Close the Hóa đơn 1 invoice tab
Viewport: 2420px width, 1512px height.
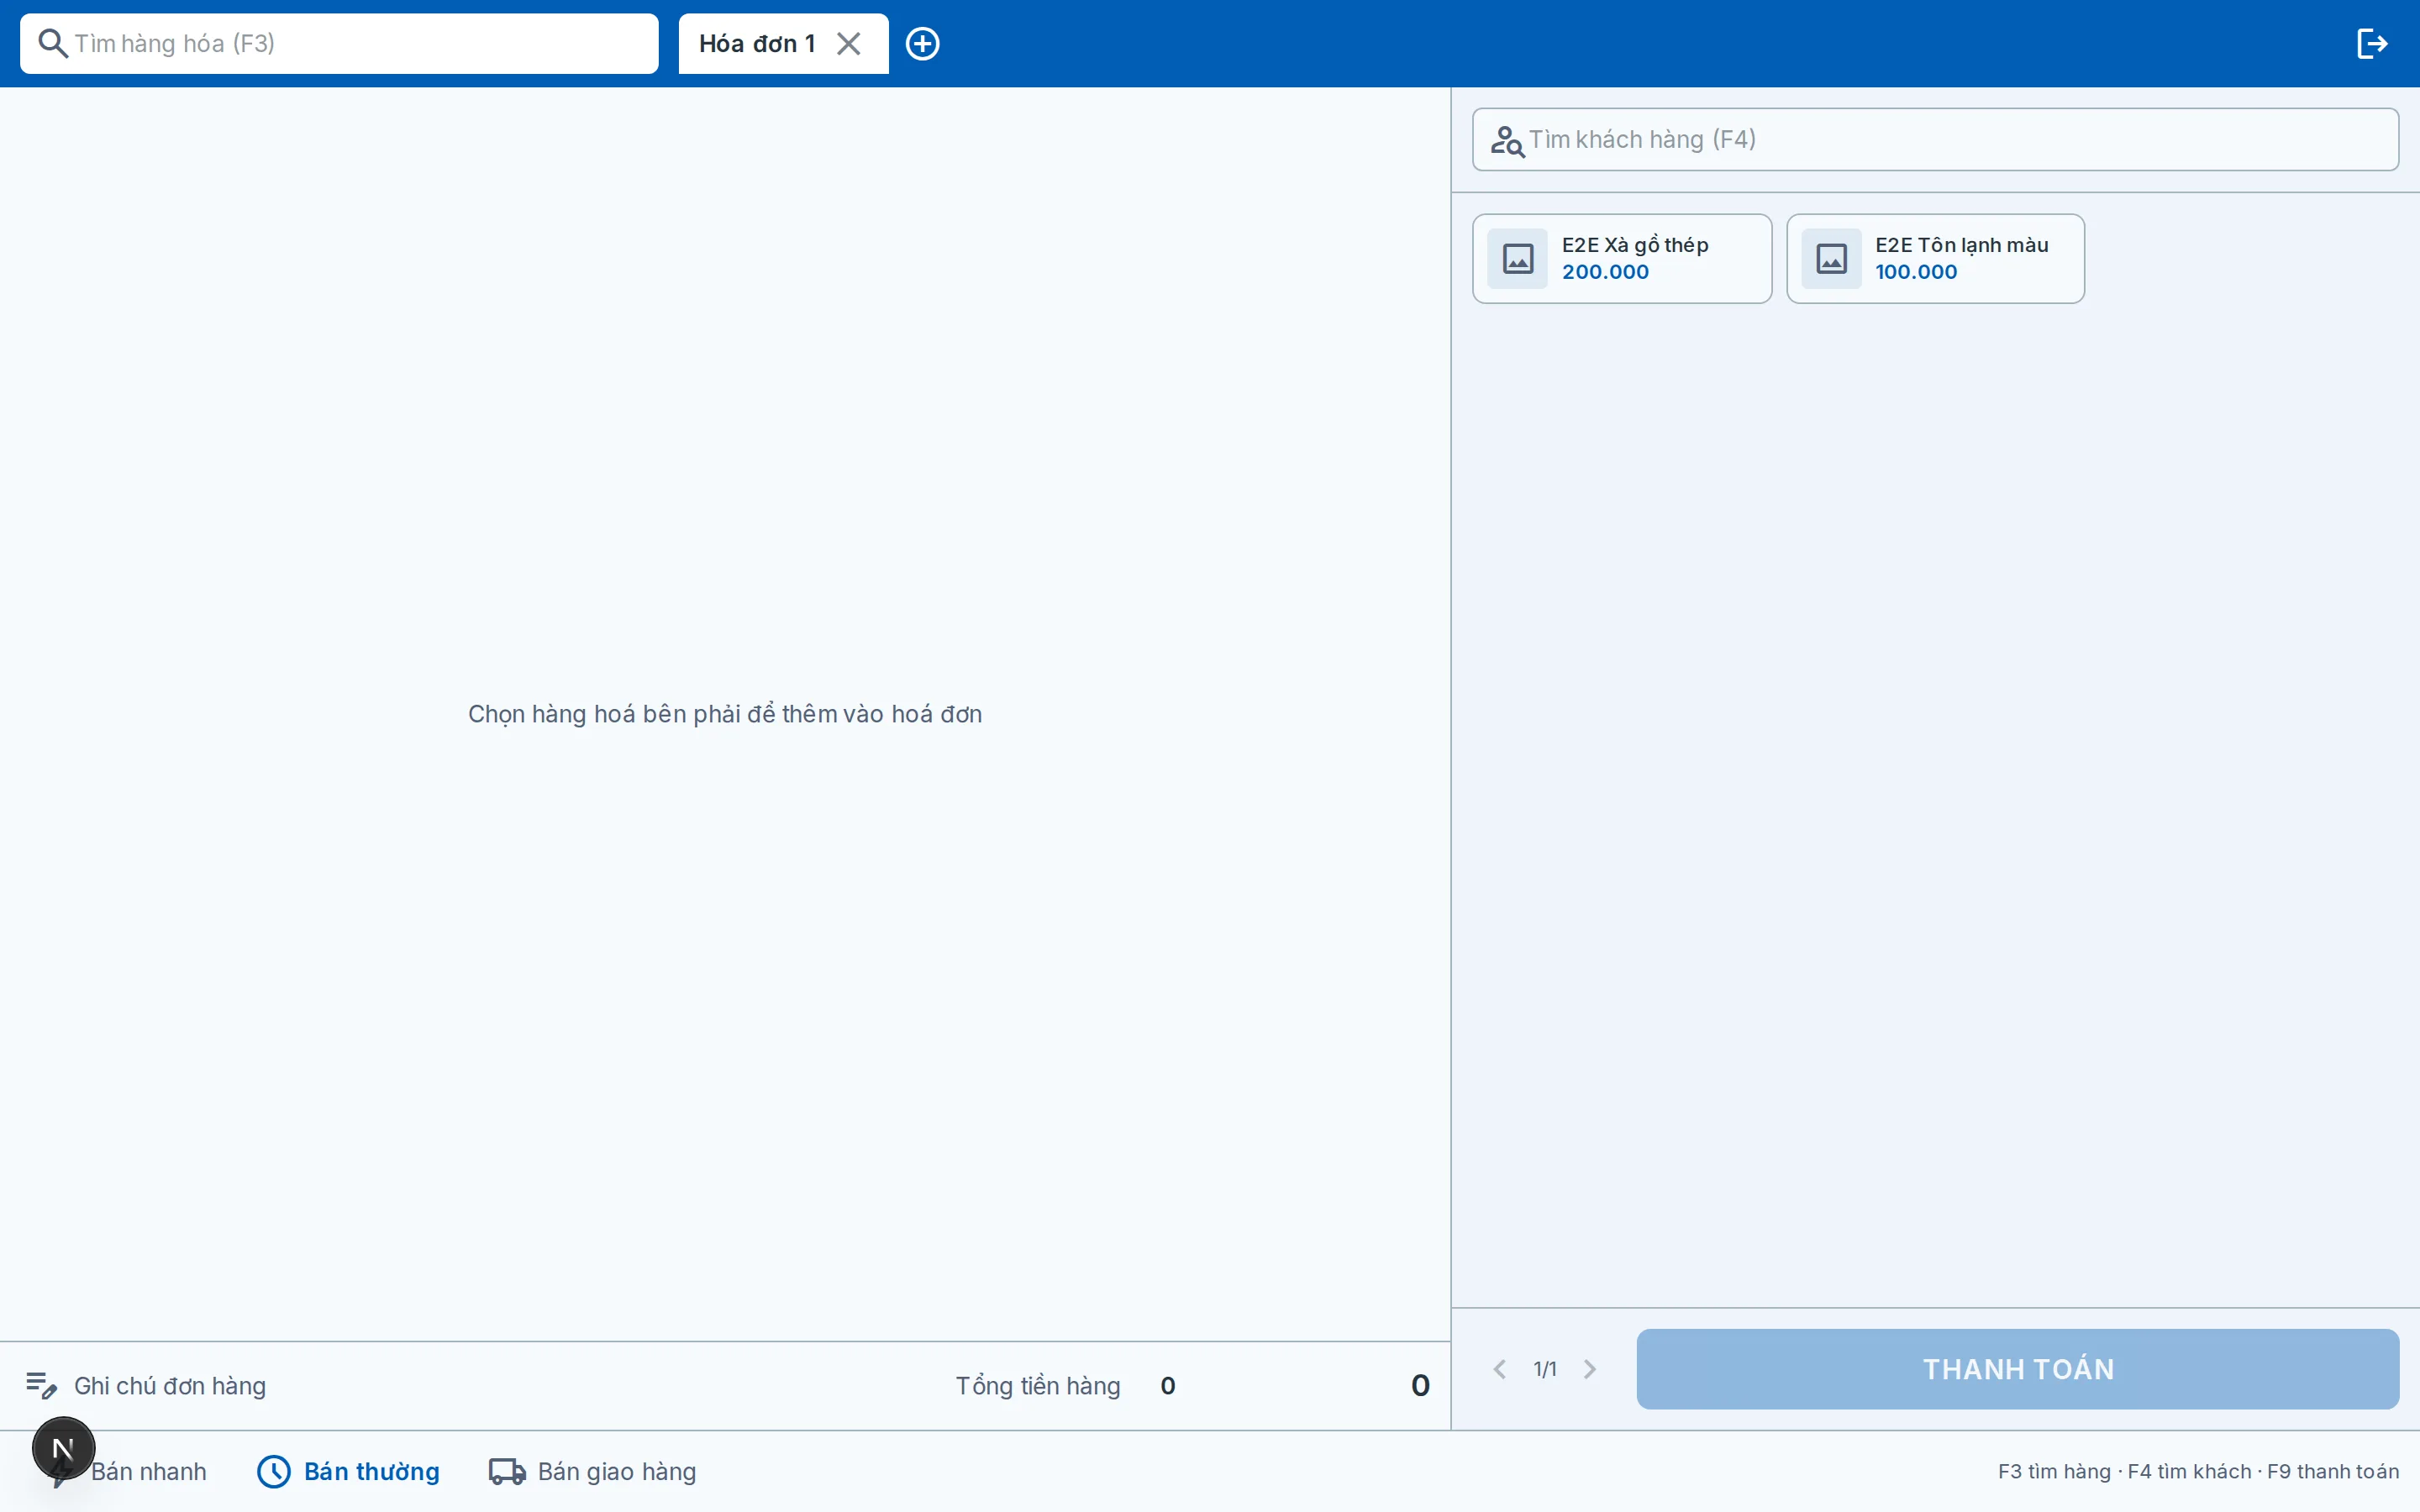[849, 44]
